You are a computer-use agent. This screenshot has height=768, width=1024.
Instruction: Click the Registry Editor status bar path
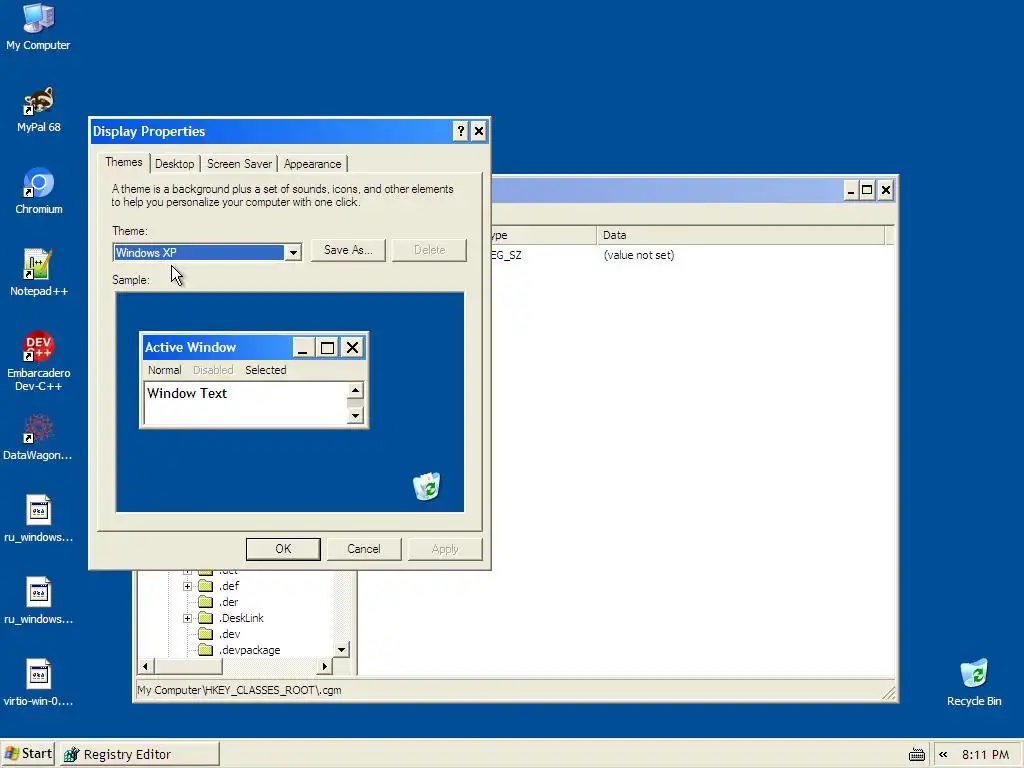click(239, 690)
